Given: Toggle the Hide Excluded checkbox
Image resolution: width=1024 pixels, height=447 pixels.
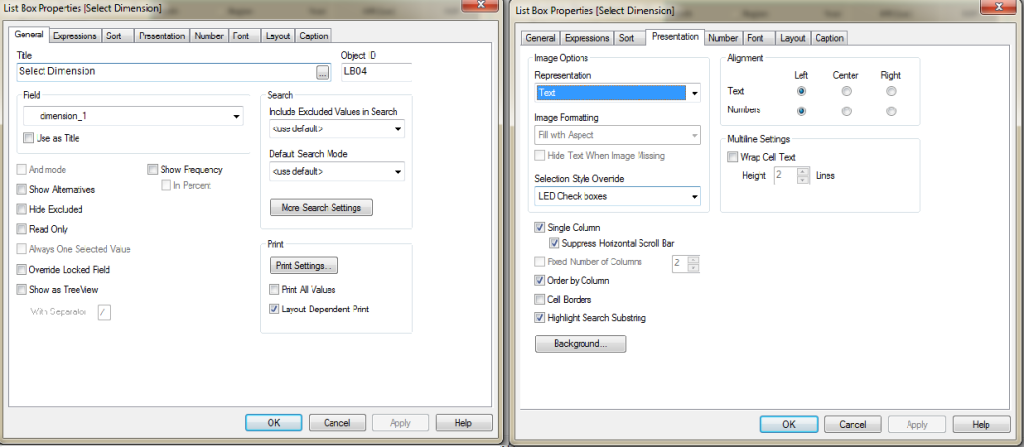Looking at the screenshot, I should [22, 209].
